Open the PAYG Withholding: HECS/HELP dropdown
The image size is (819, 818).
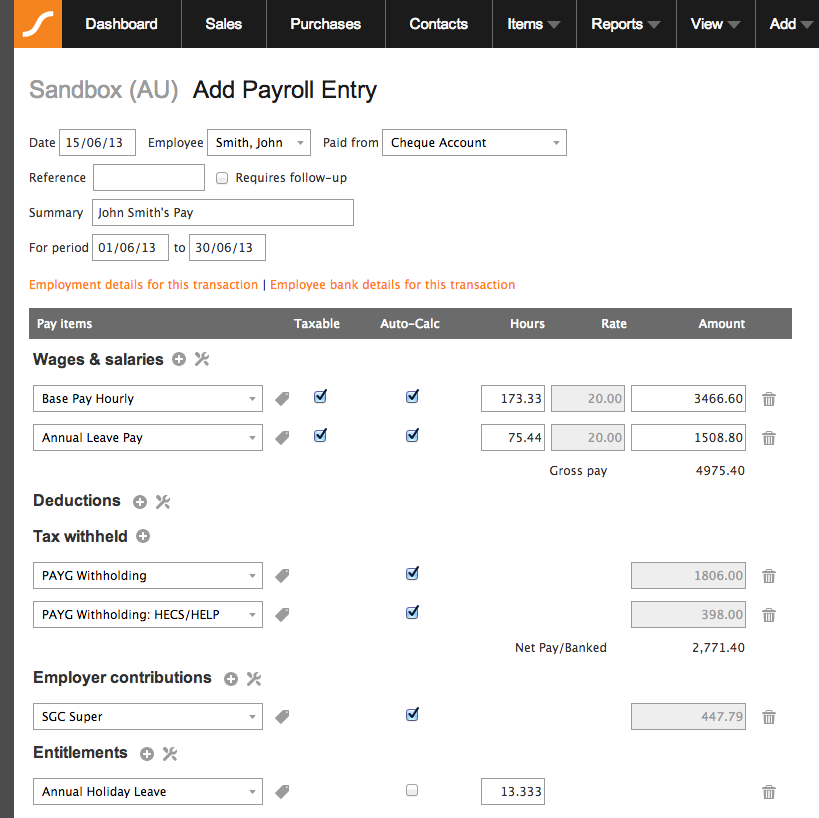(x=148, y=614)
